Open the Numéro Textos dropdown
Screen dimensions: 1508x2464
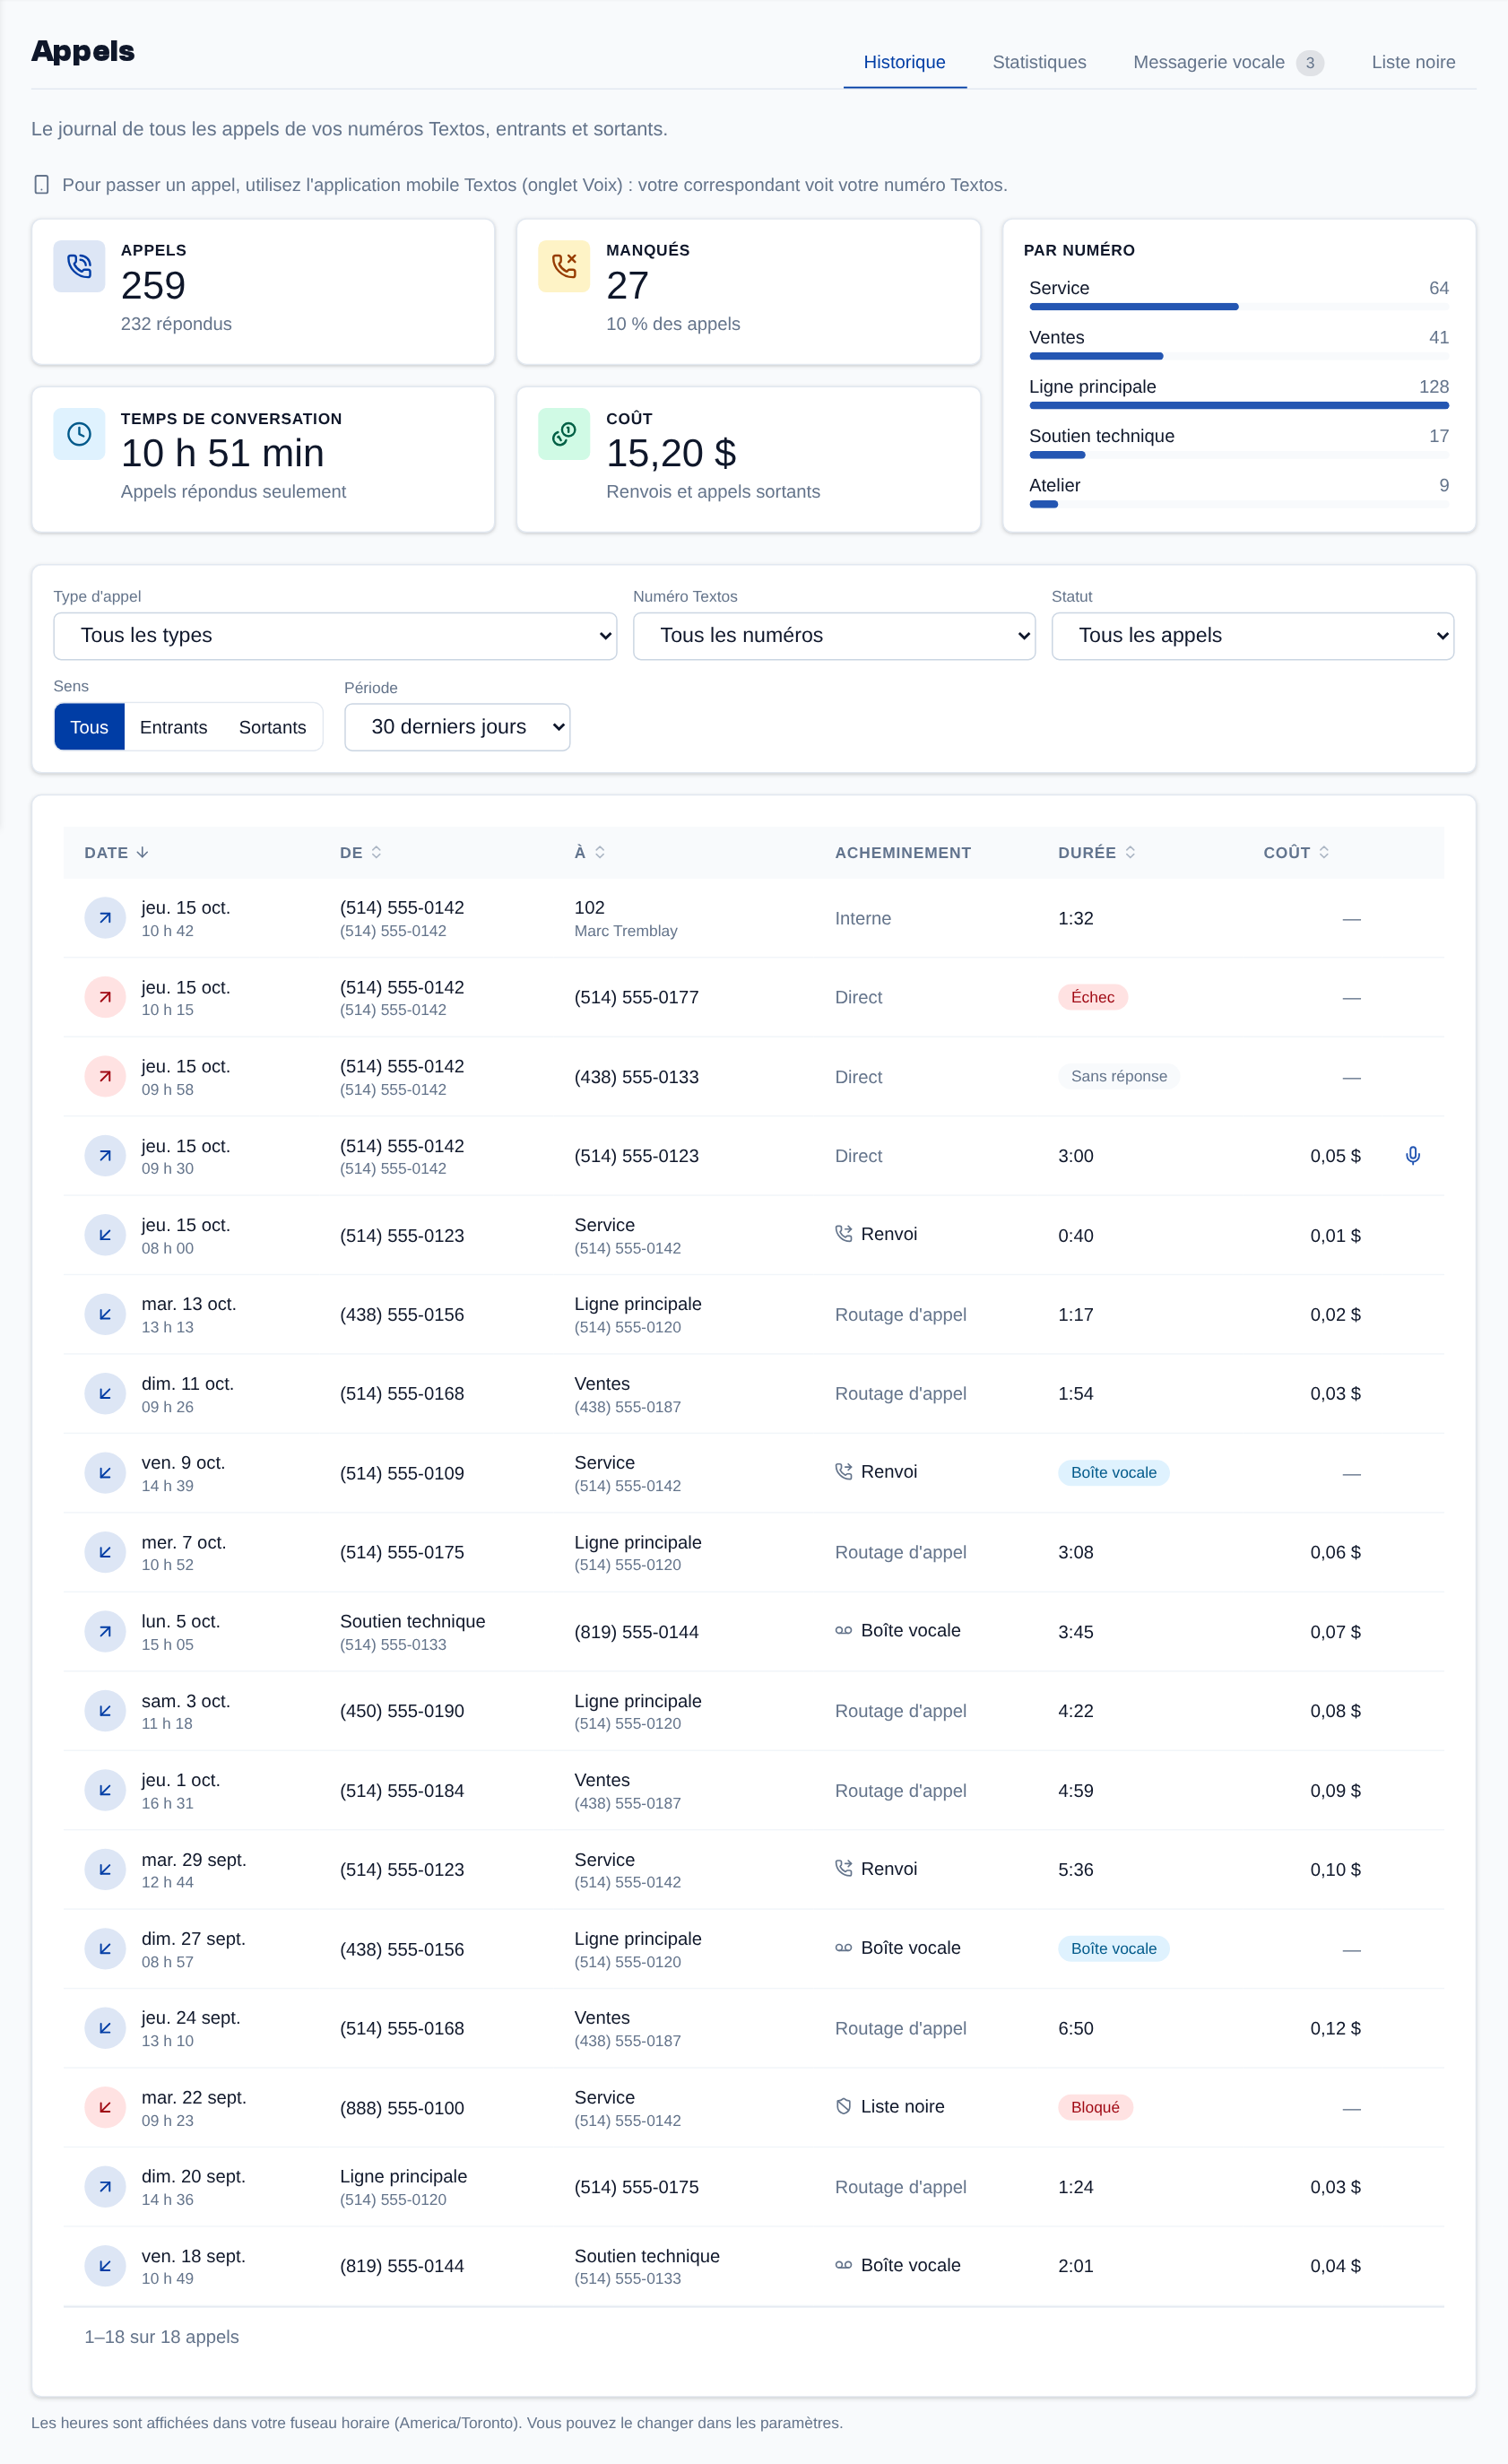(834, 636)
